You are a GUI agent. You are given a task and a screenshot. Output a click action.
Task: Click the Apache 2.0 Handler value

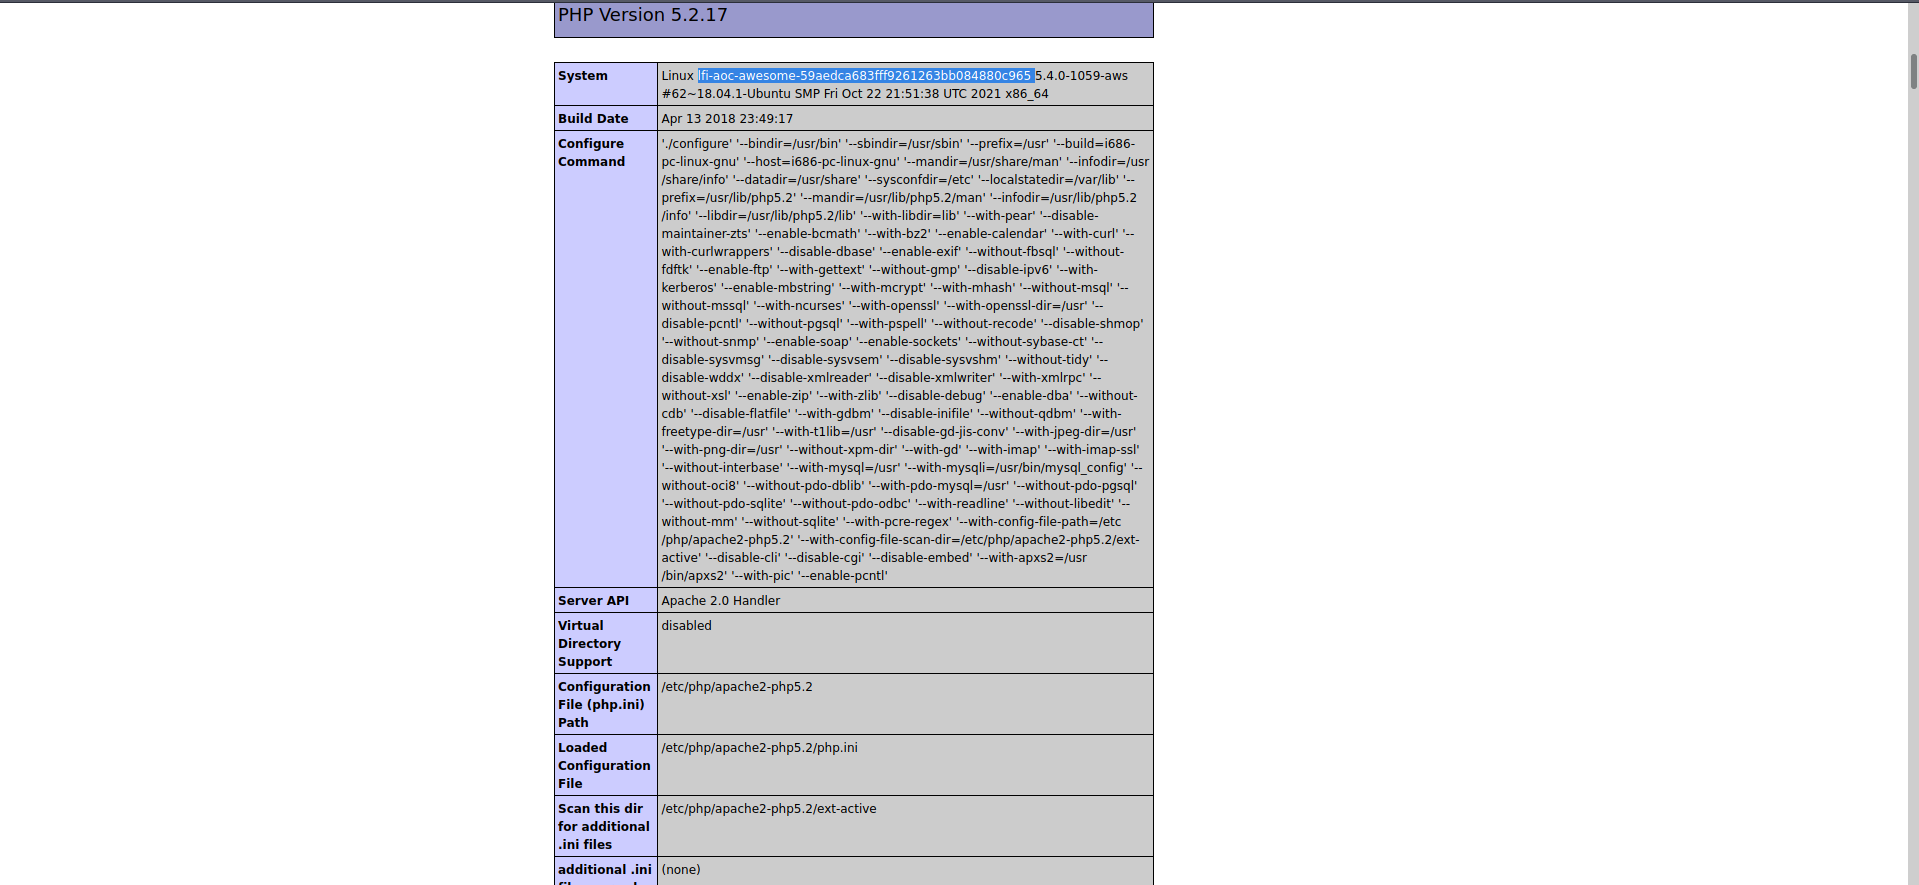pos(720,601)
